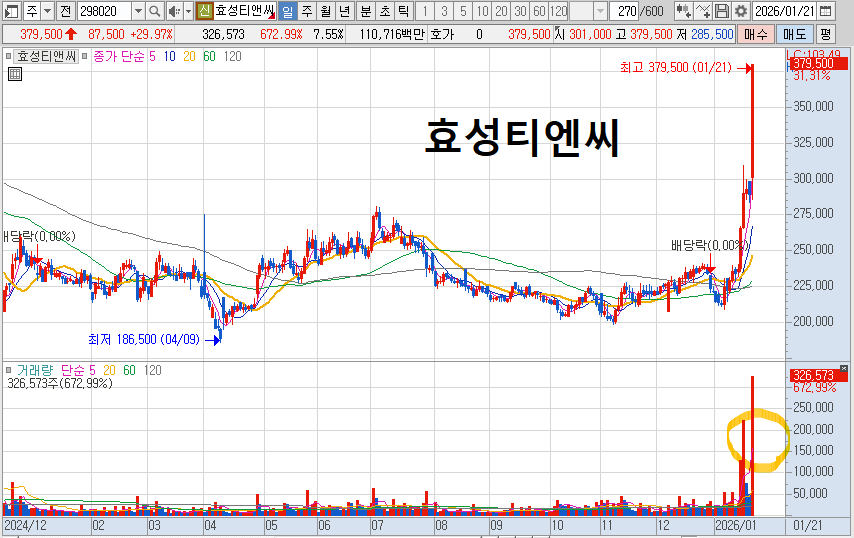Select yearly 년 chart period

click(344, 11)
